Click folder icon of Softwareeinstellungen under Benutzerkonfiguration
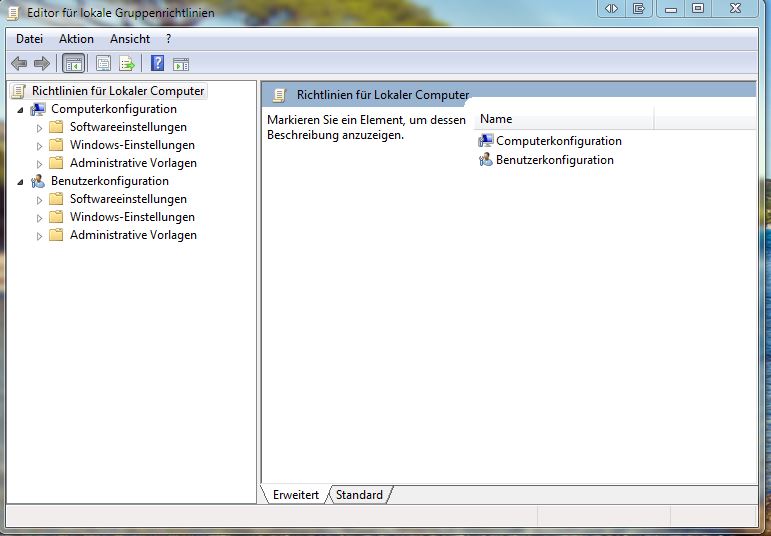 (57, 199)
